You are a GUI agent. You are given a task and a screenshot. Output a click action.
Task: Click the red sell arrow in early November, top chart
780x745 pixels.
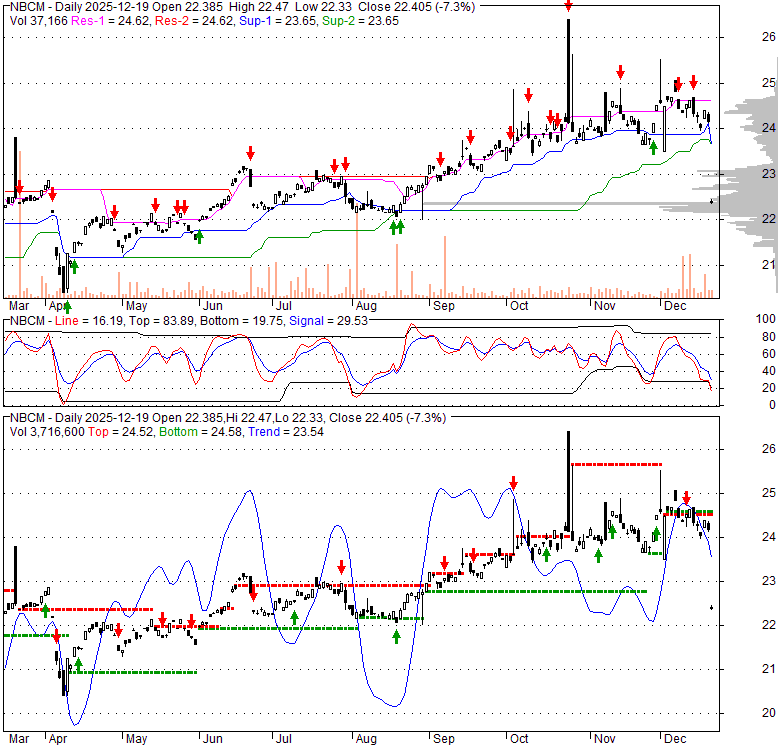[621, 71]
